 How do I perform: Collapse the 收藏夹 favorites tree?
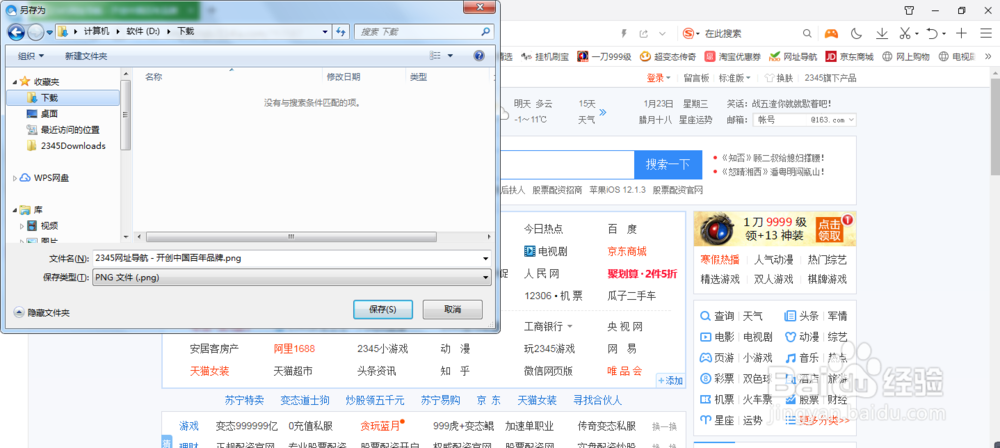click(x=15, y=82)
